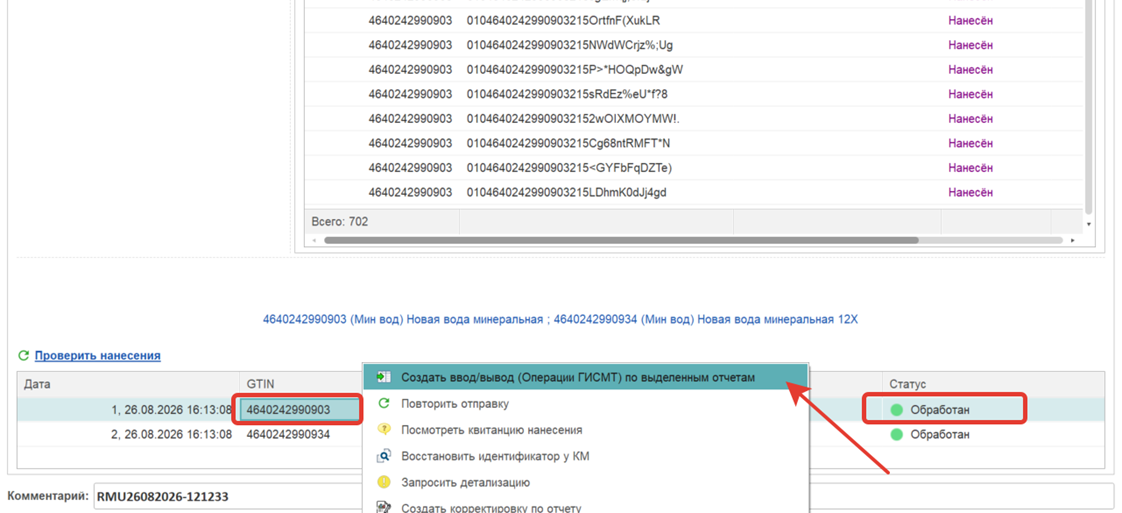Choose Посмотреть квитанцию нанесения
1122x513 pixels.
[491, 430]
